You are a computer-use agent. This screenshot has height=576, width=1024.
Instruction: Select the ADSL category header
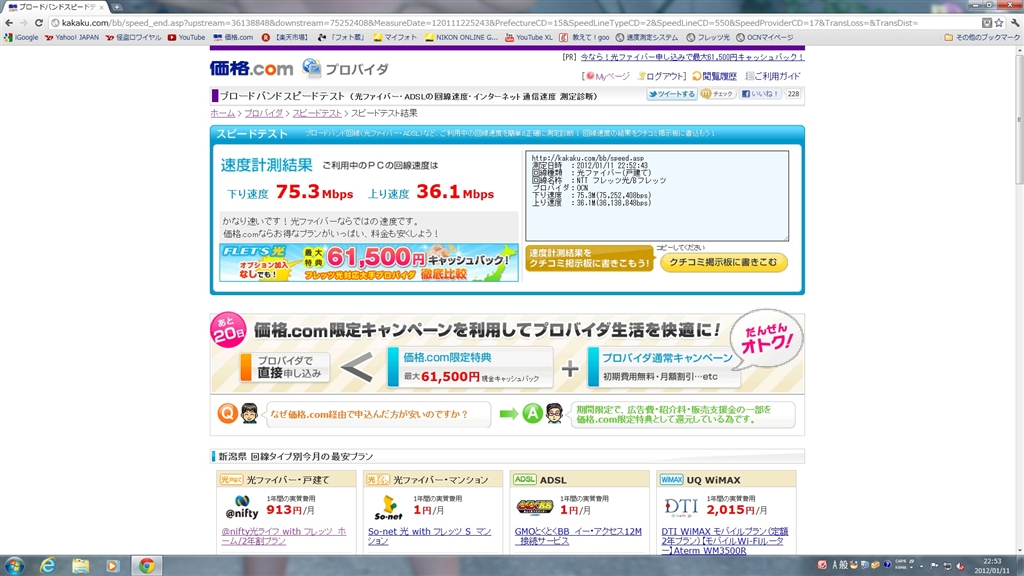(579, 479)
